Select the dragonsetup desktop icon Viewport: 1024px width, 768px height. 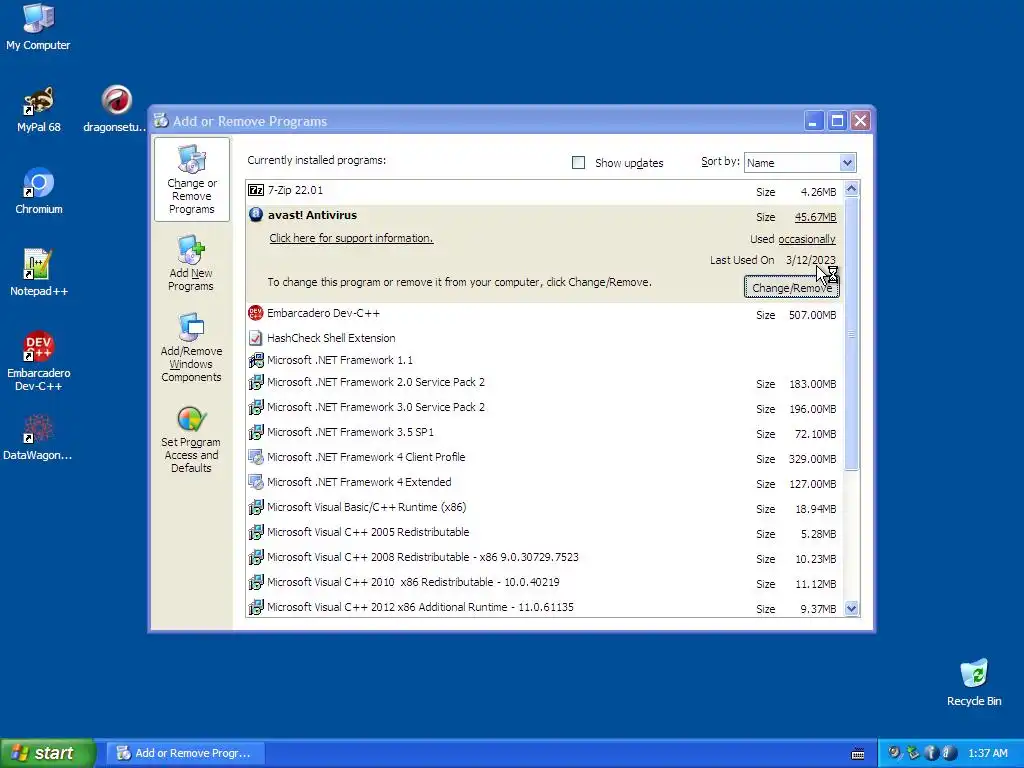click(x=116, y=110)
